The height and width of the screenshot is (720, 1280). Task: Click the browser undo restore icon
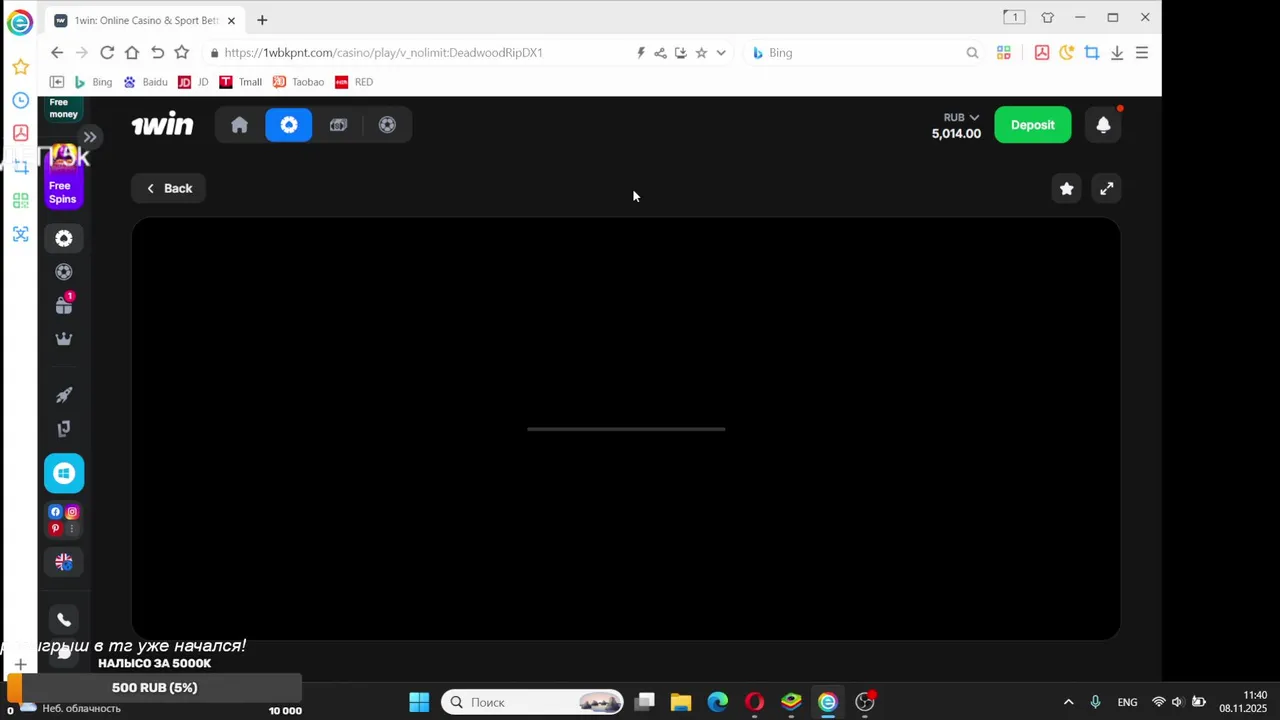(157, 52)
